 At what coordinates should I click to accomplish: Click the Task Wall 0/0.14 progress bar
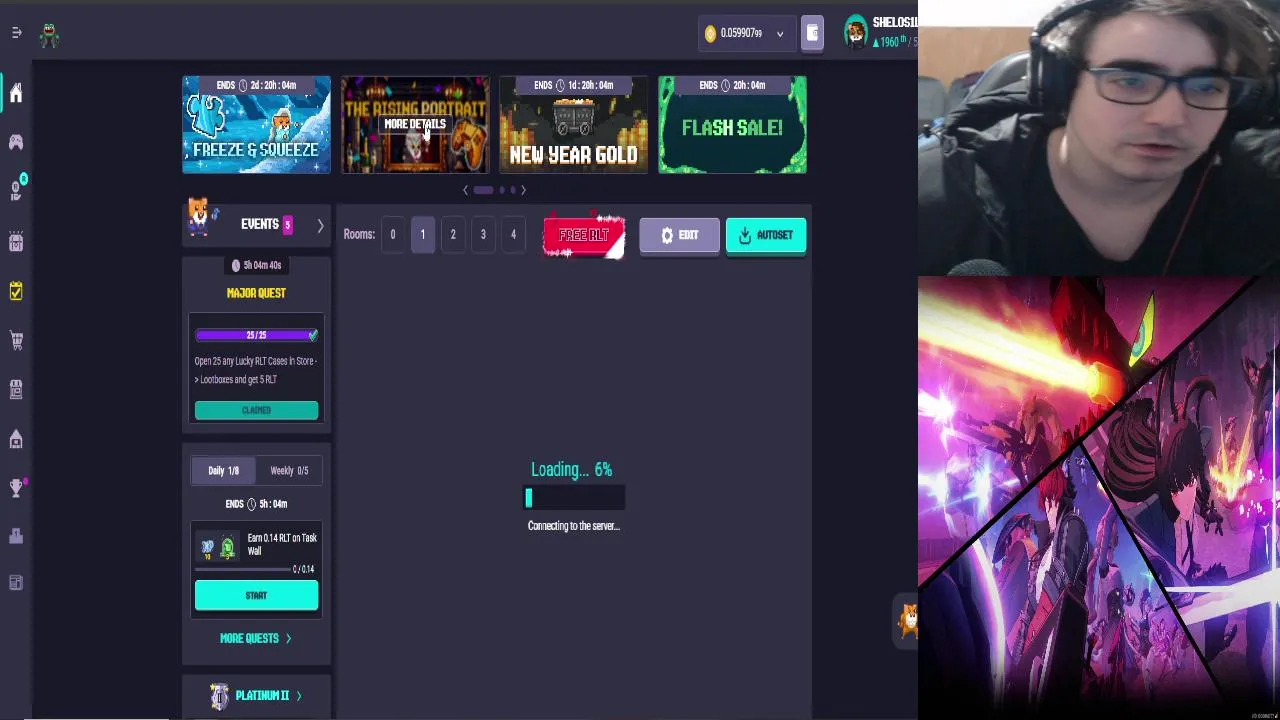click(x=243, y=569)
